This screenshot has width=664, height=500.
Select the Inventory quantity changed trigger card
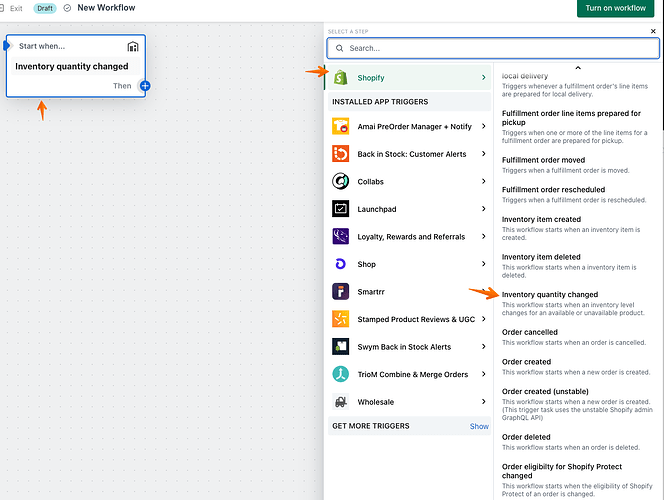(76, 66)
